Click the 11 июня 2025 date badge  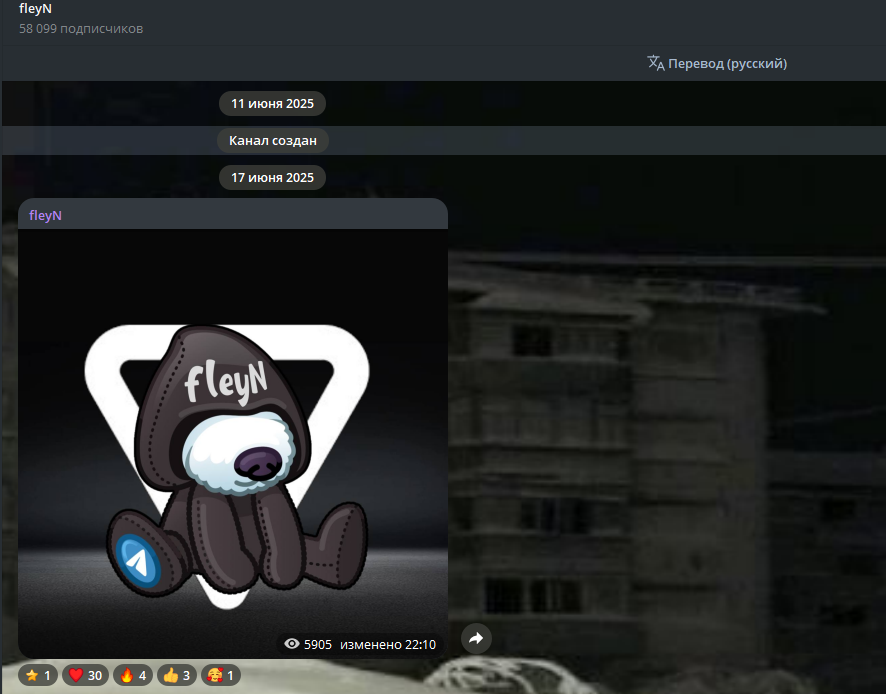pyautogui.click(x=272, y=103)
